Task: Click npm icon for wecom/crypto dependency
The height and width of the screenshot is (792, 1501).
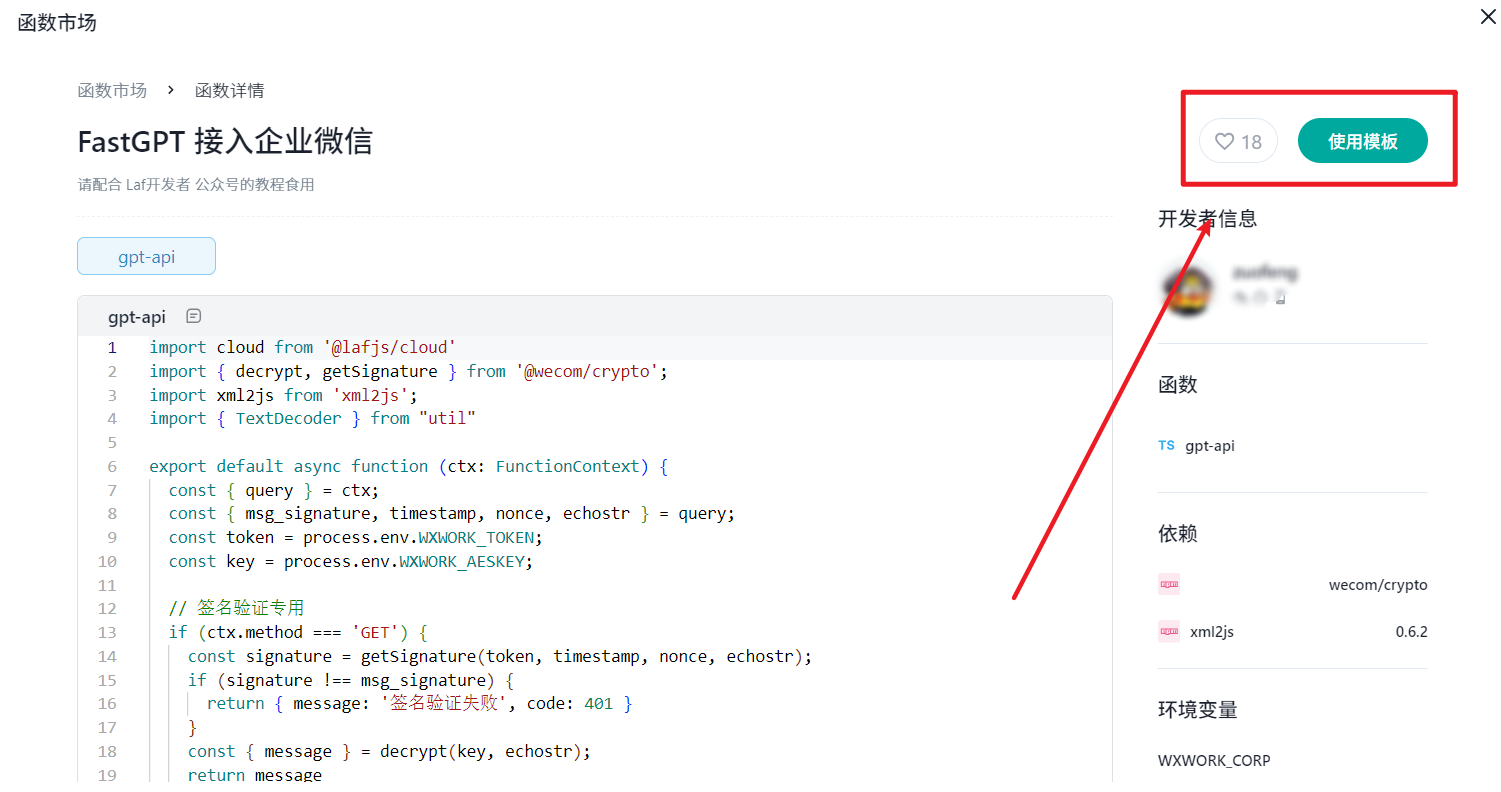Action: click(1169, 584)
